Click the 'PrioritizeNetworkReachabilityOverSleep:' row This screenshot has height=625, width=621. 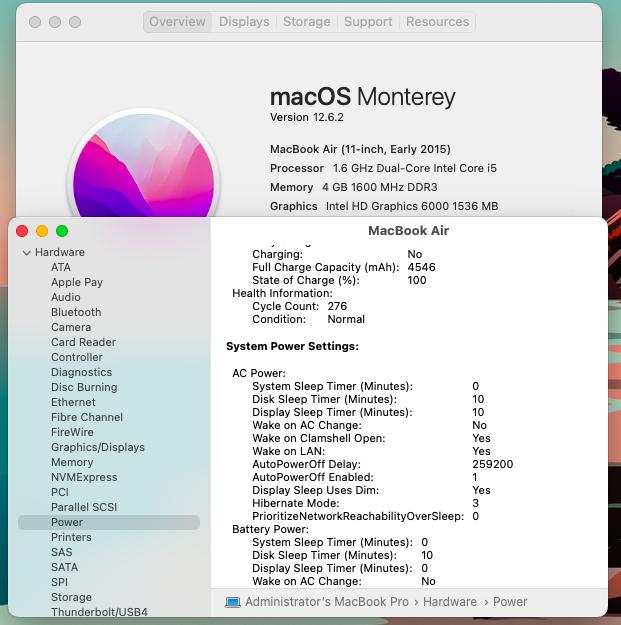pyautogui.click(x=366, y=517)
